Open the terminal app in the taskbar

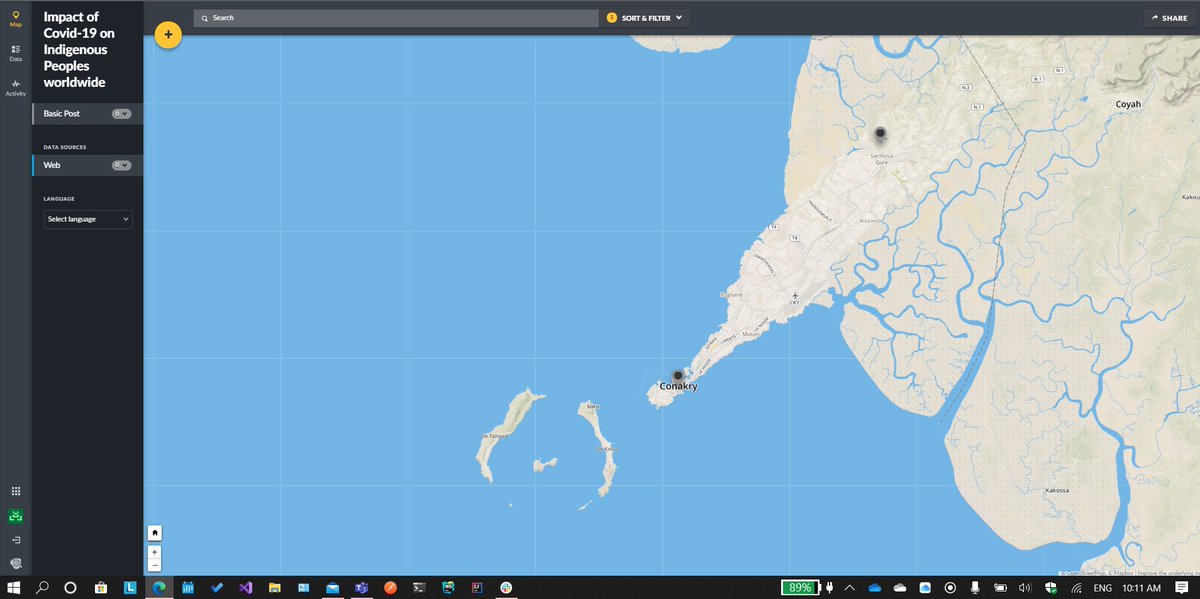coord(420,588)
